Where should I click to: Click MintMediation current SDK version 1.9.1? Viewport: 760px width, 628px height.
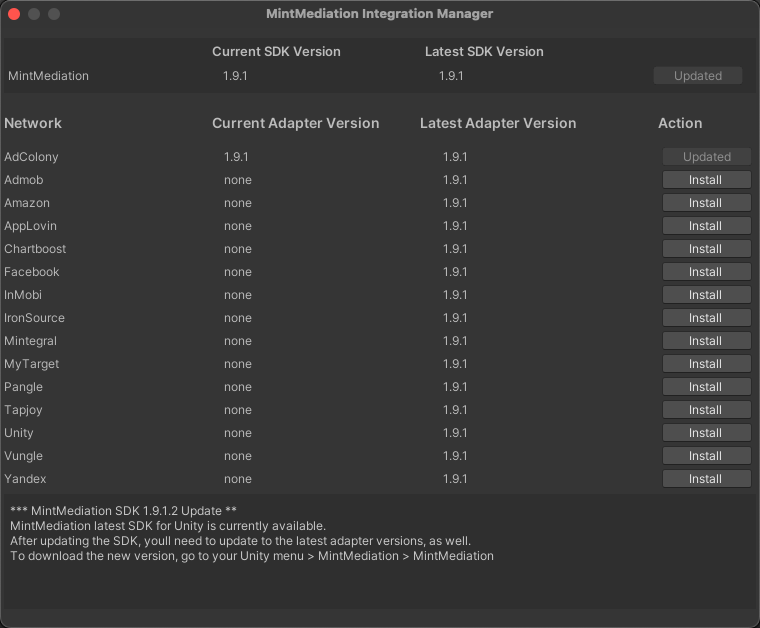[x=235, y=76]
